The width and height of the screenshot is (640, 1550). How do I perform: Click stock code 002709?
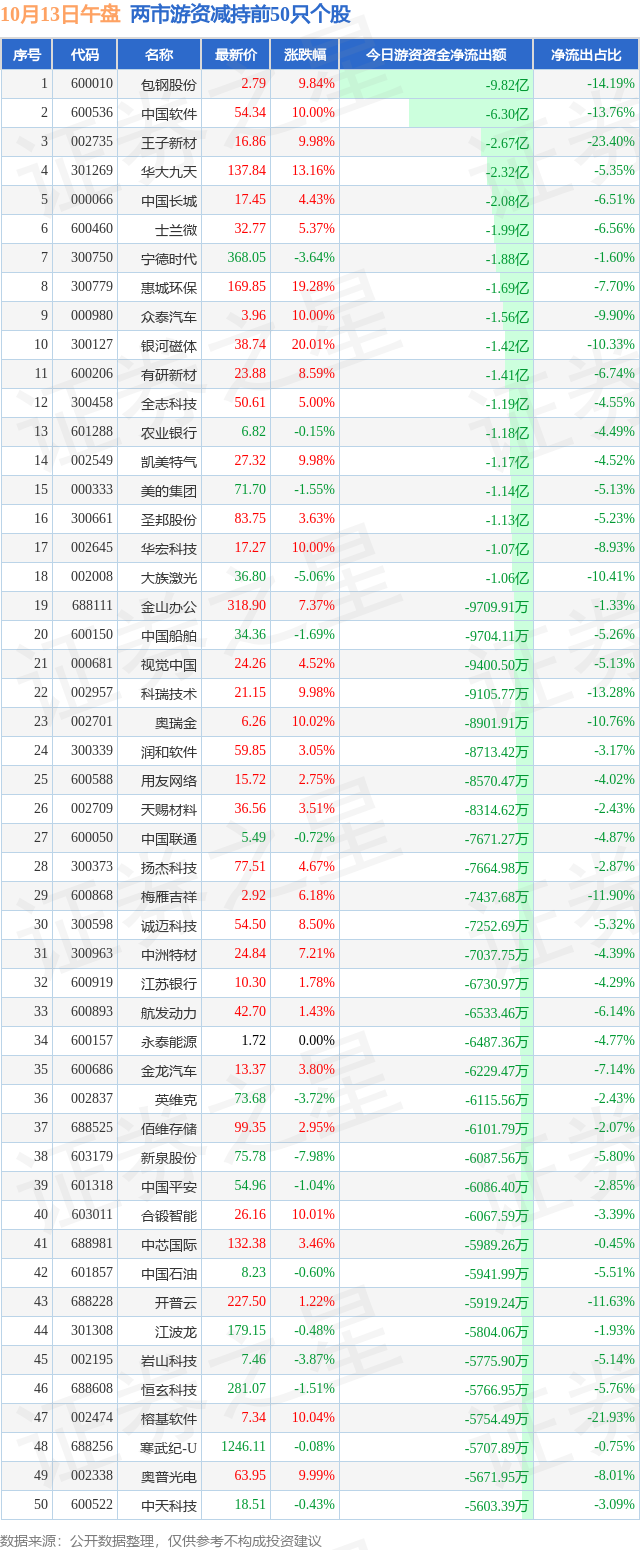click(91, 809)
